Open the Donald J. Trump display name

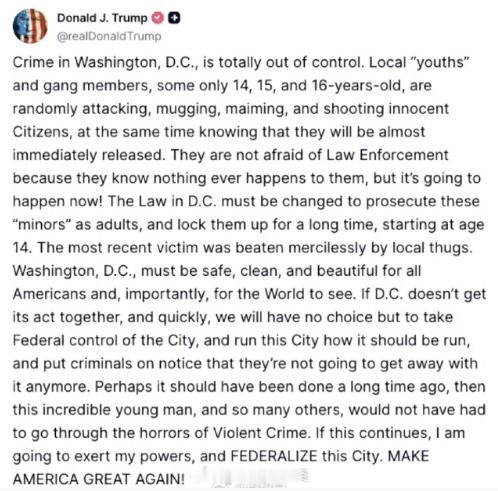[102, 18]
